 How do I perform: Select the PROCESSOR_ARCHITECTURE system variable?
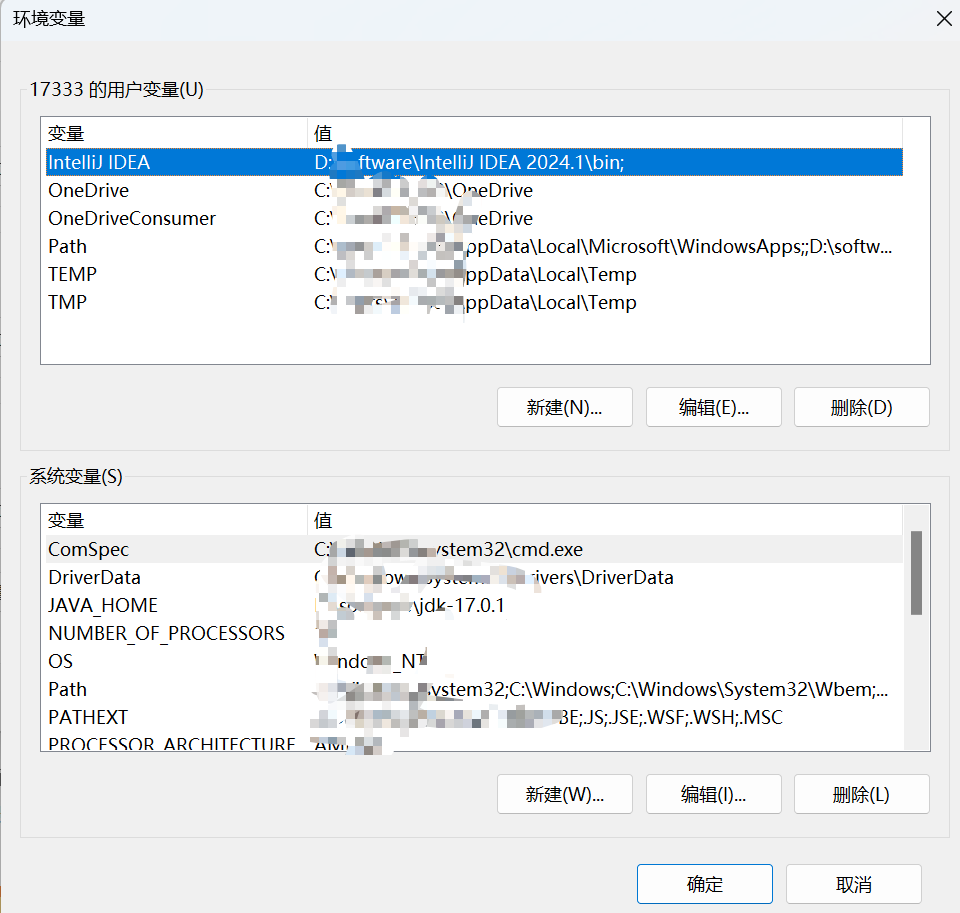[474, 742]
